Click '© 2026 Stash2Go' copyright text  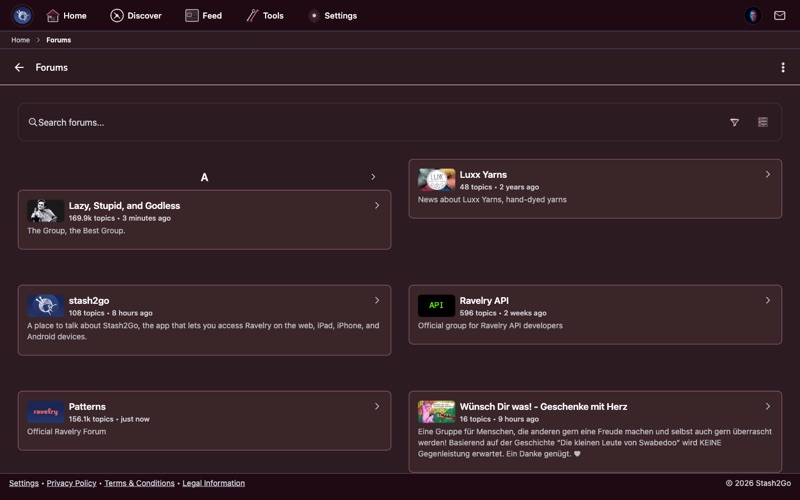[758, 483]
